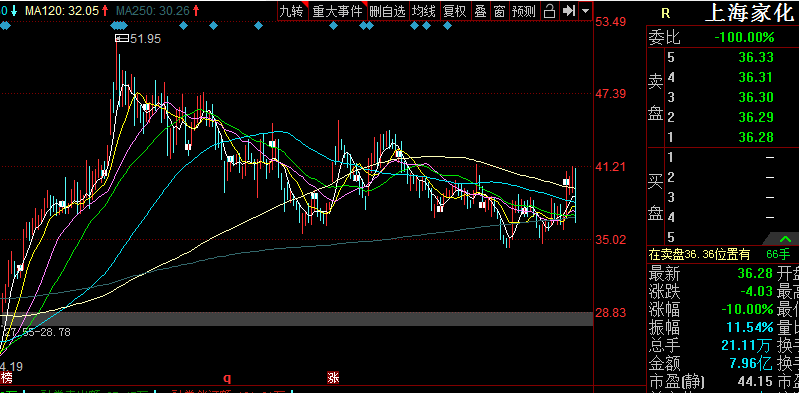This screenshot has width=799, height=393.
Task: Click the 51.95 high price marker icon
Action: tap(122, 38)
